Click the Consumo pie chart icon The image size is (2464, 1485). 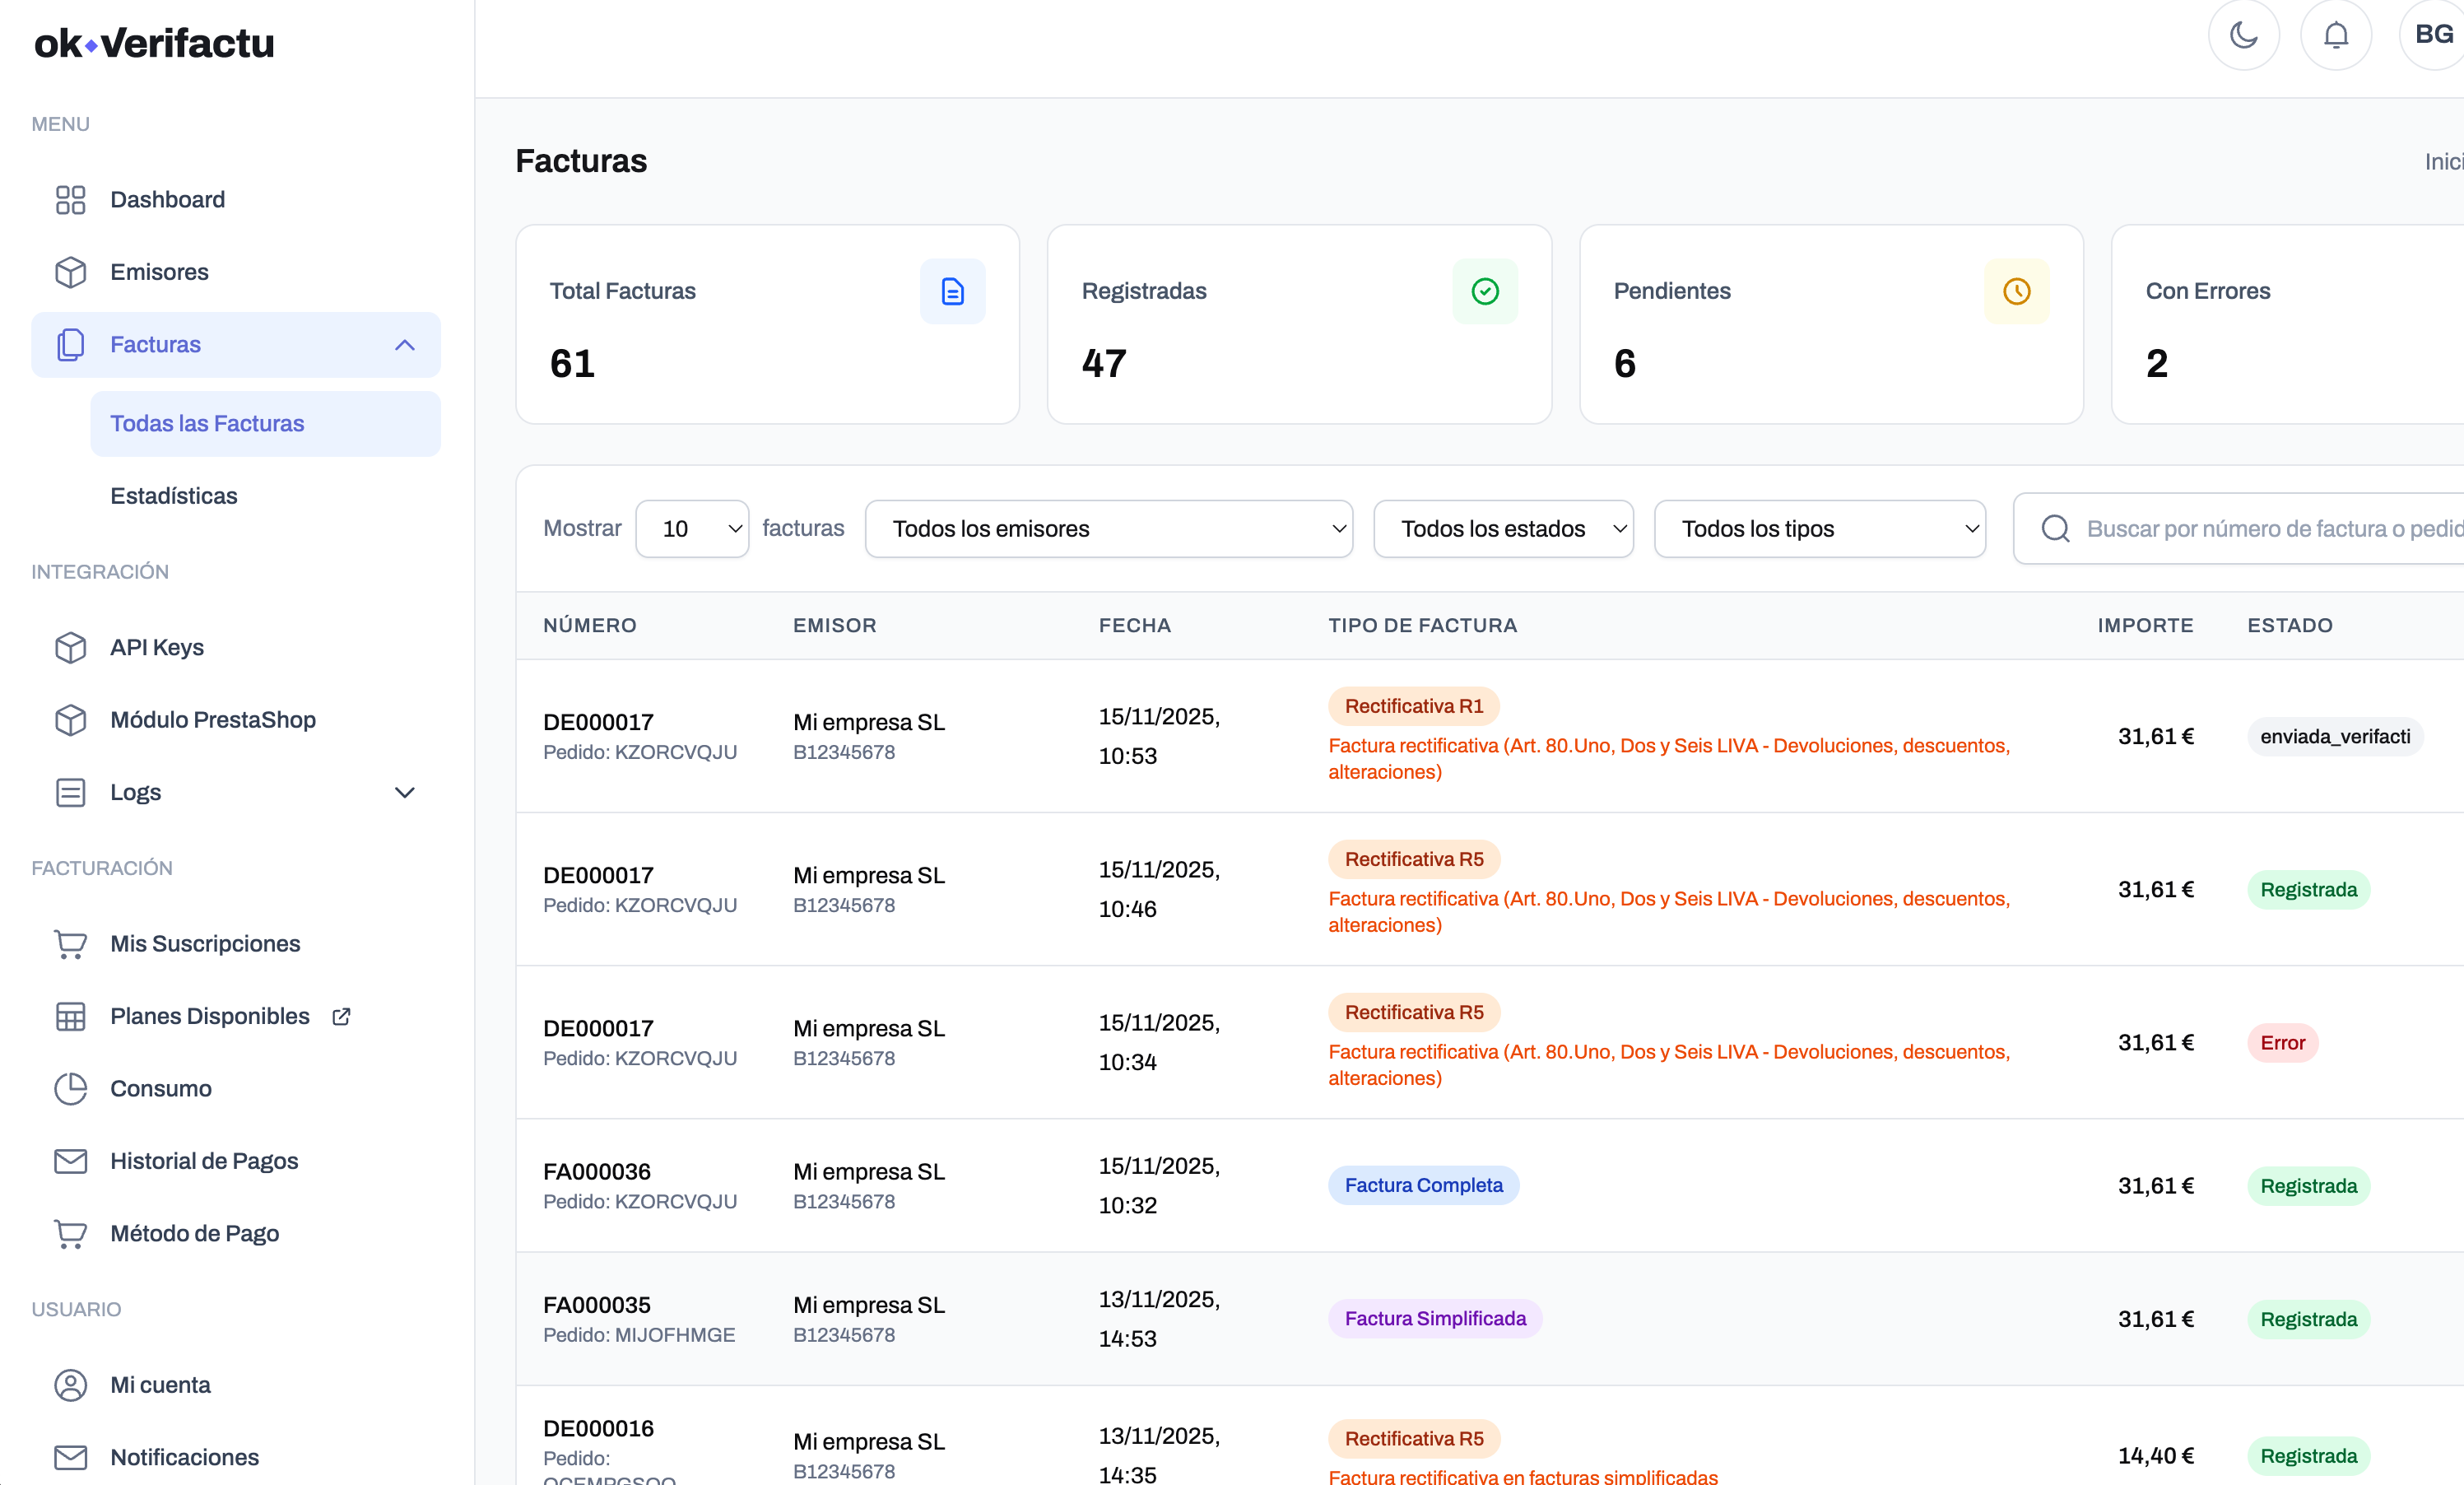coord(70,1088)
